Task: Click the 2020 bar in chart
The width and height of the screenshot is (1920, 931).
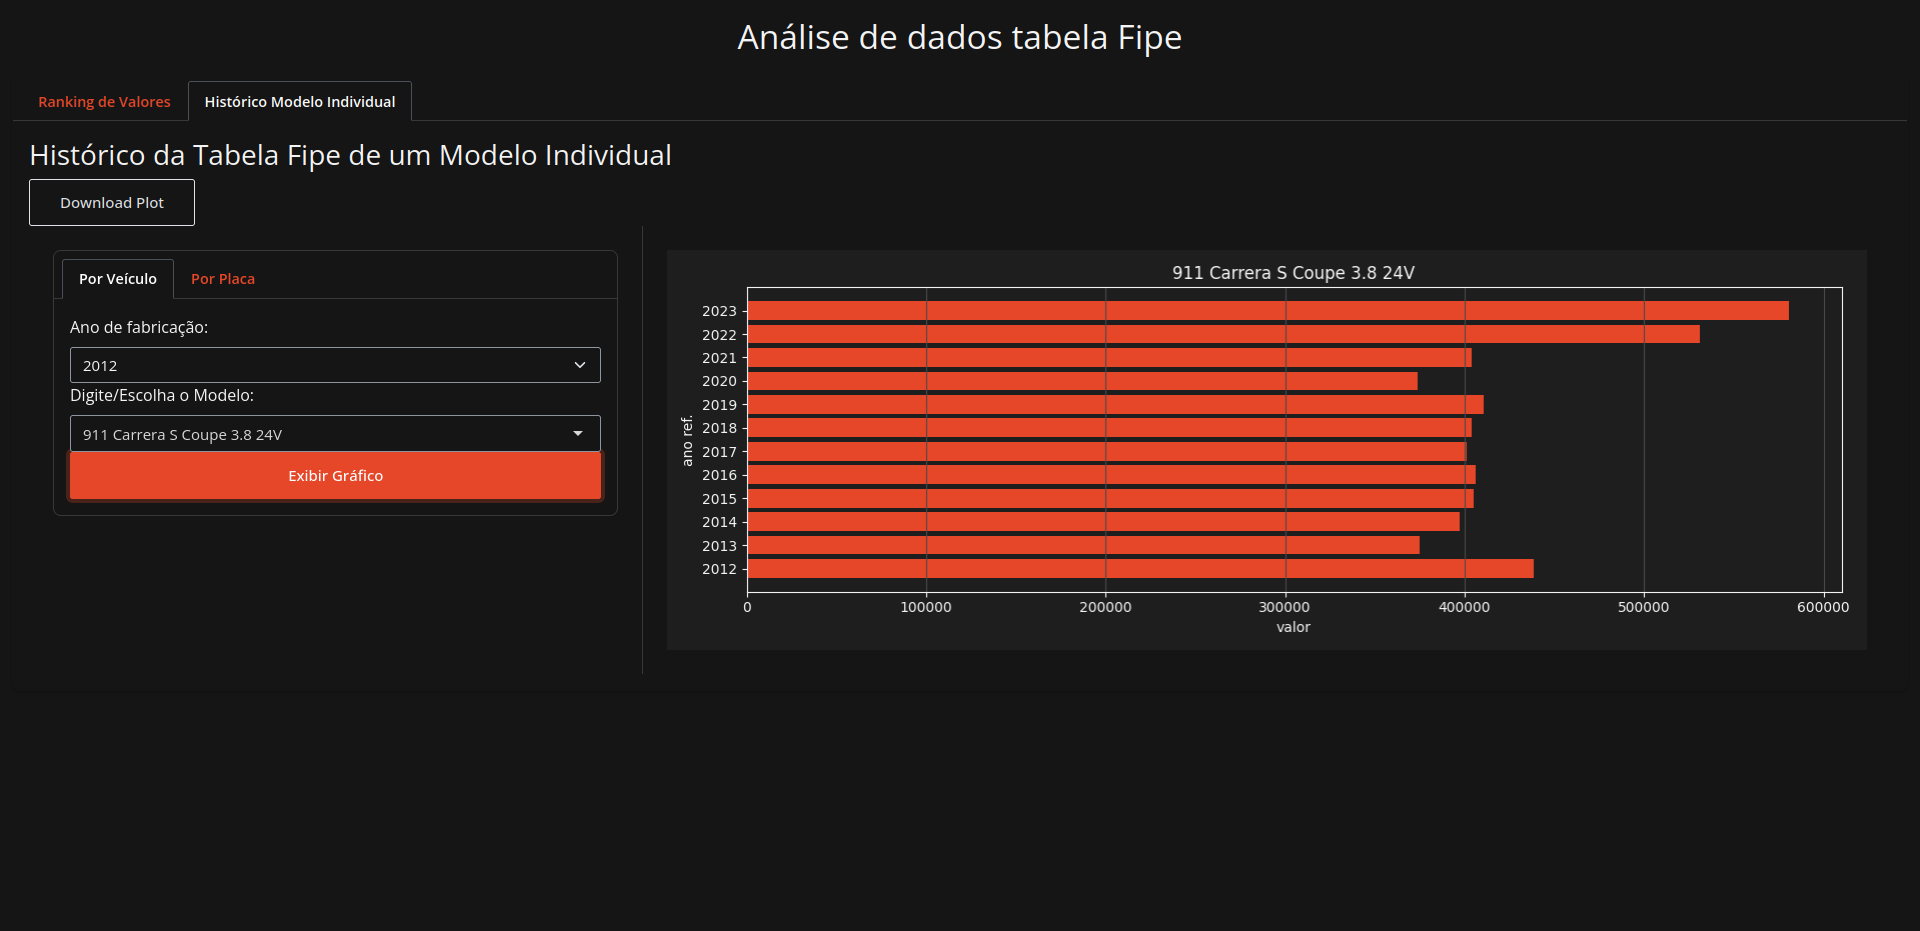Action: (1083, 381)
